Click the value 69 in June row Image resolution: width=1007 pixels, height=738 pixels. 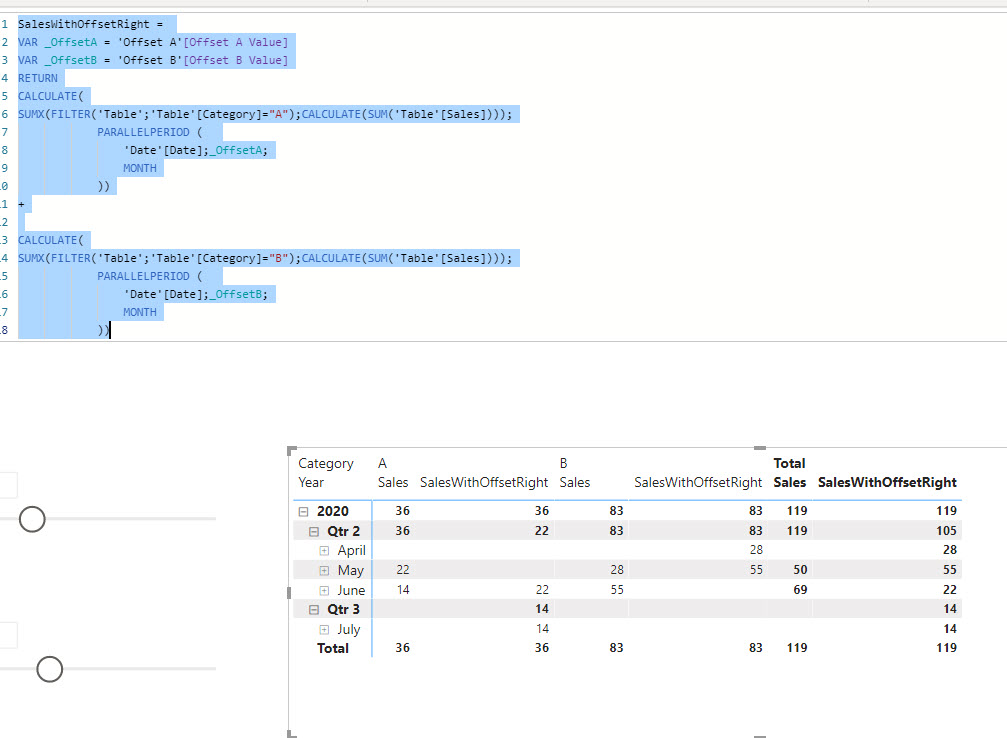[x=800, y=590]
